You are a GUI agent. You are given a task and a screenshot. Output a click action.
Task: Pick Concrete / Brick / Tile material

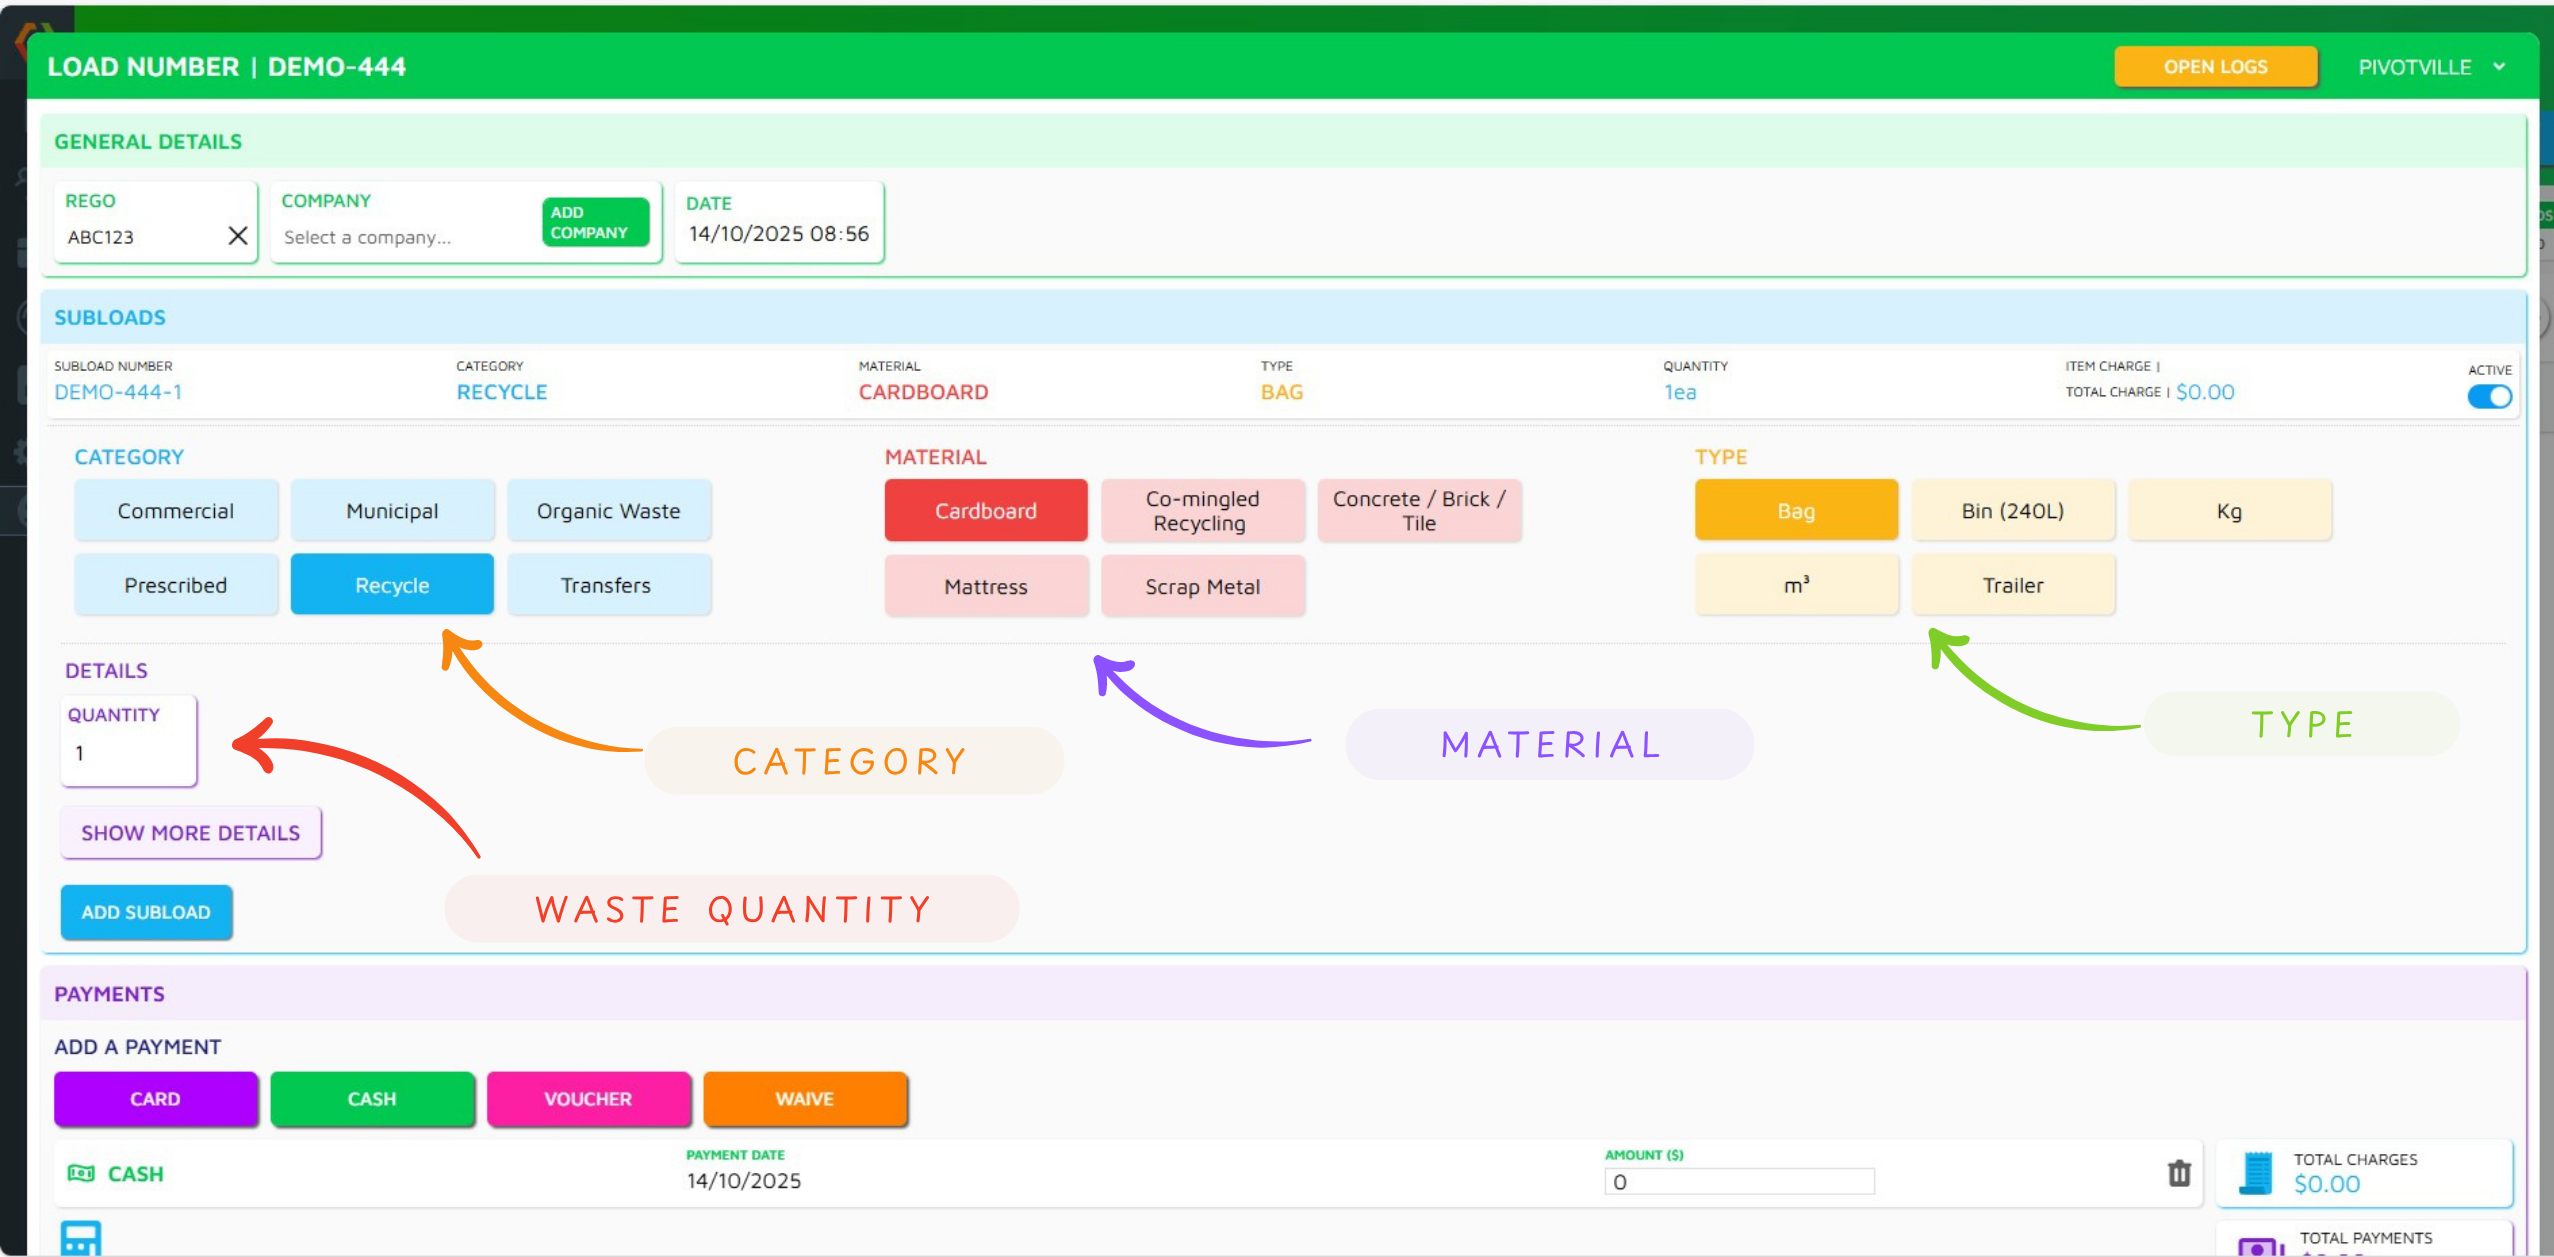pyautogui.click(x=1419, y=511)
